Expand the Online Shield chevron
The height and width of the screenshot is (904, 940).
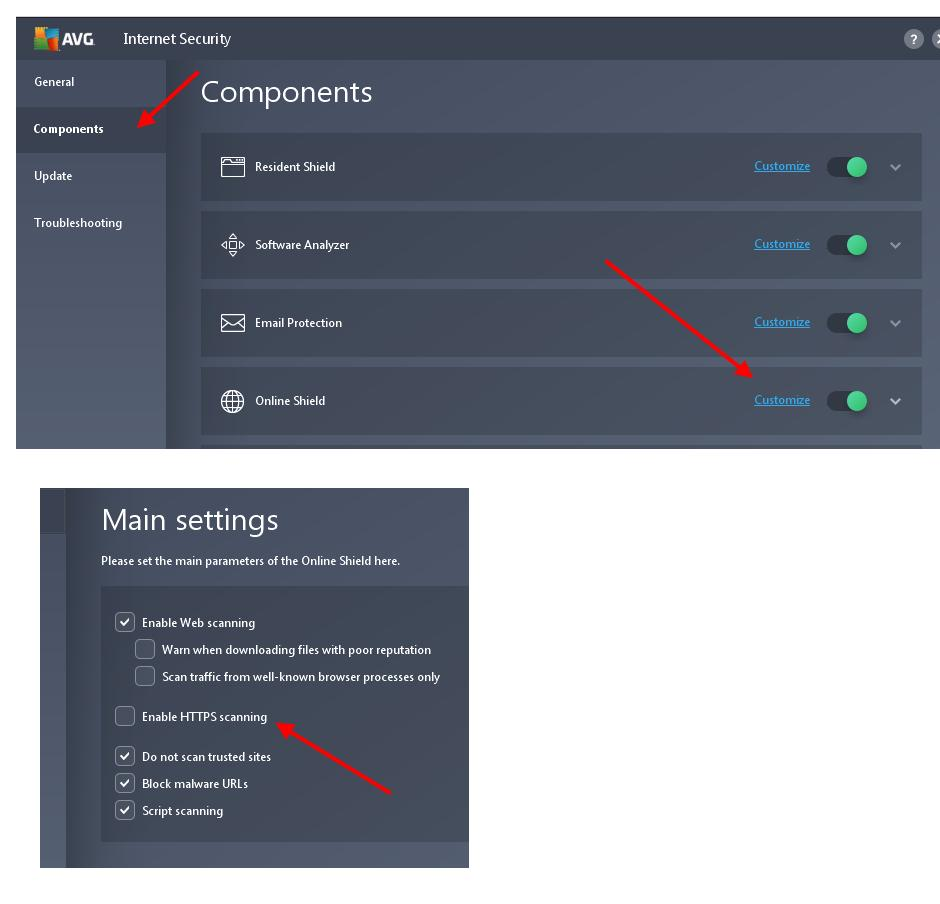(895, 401)
